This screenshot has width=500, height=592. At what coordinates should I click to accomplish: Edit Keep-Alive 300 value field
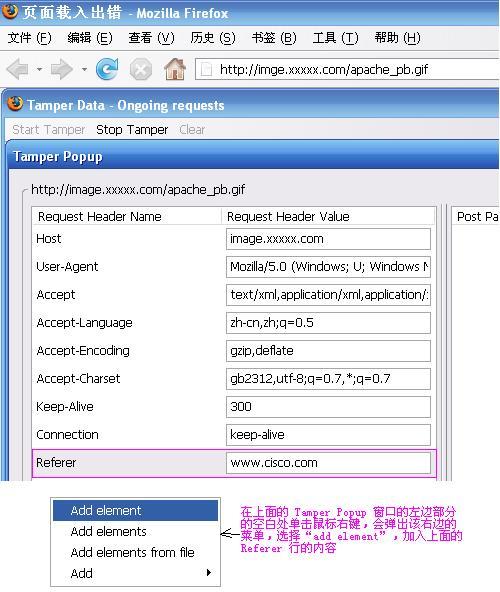point(328,407)
